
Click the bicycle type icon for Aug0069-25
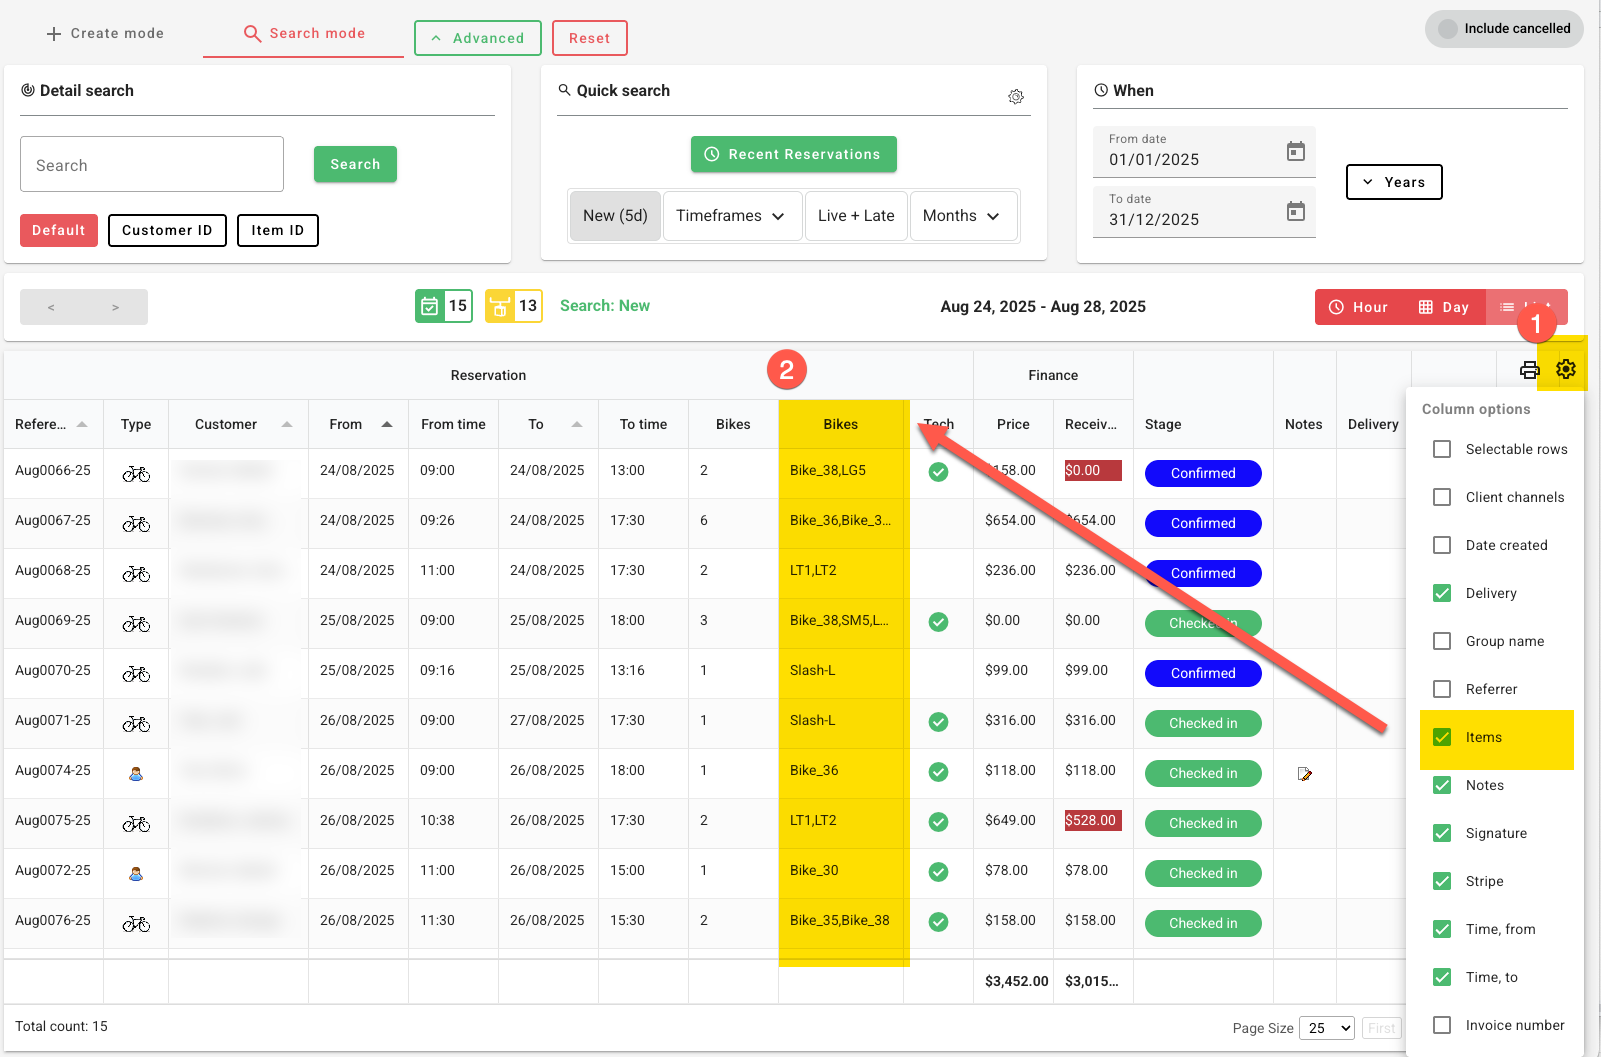click(x=137, y=624)
